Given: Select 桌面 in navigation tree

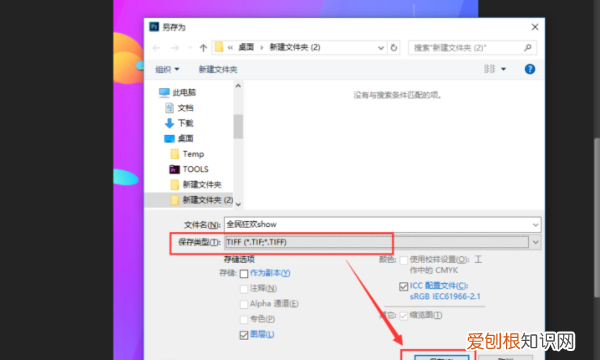Looking at the screenshot, I should click(x=179, y=138).
